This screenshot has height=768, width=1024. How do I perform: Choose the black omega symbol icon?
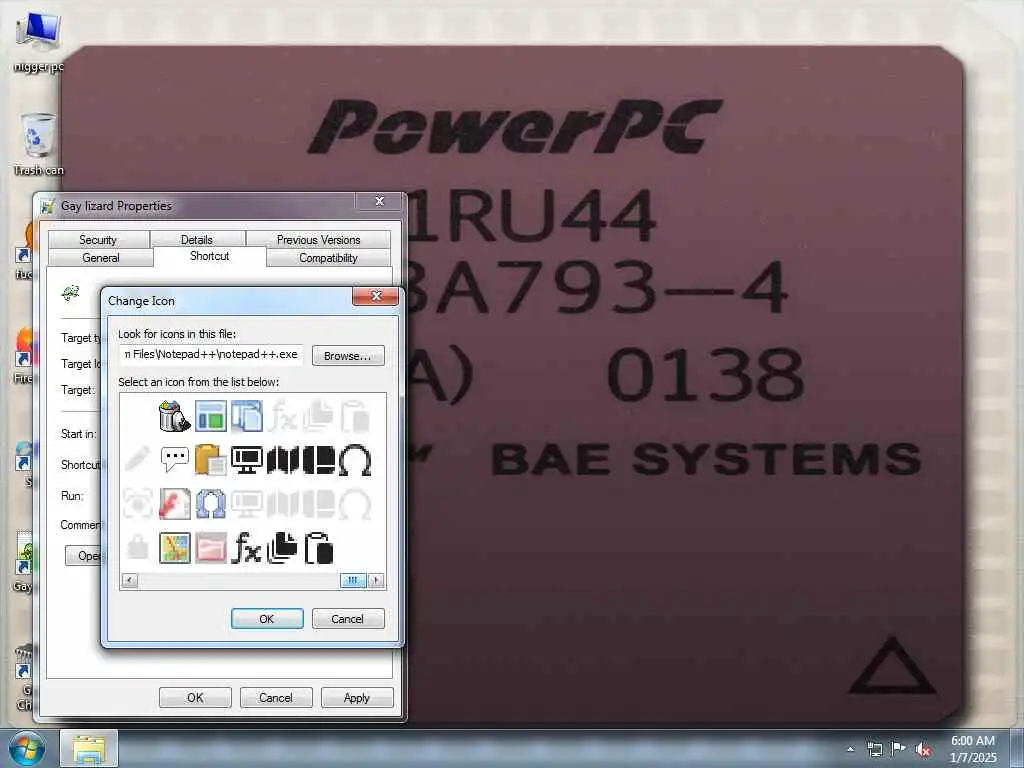point(355,460)
